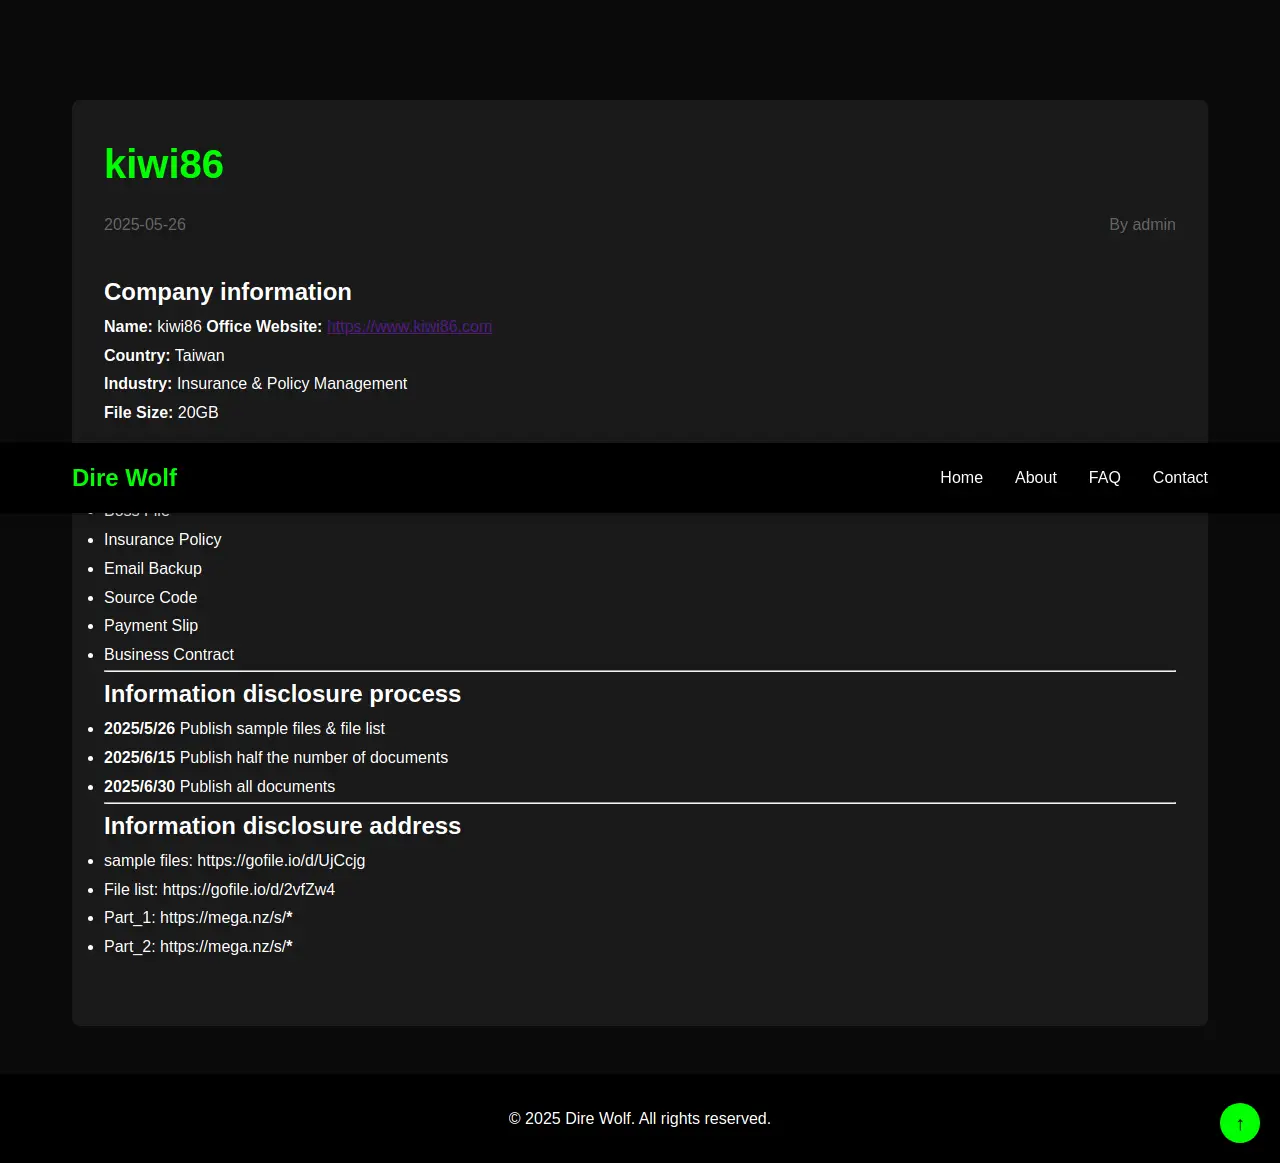The height and width of the screenshot is (1163, 1280).
Task: Click the Business Contract list item
Action: click(x=169, y=655)
